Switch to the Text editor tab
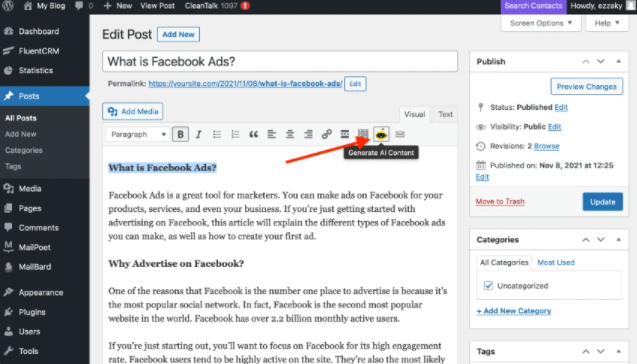The width and height of the screenshot is (637, 364). (445, 114)
